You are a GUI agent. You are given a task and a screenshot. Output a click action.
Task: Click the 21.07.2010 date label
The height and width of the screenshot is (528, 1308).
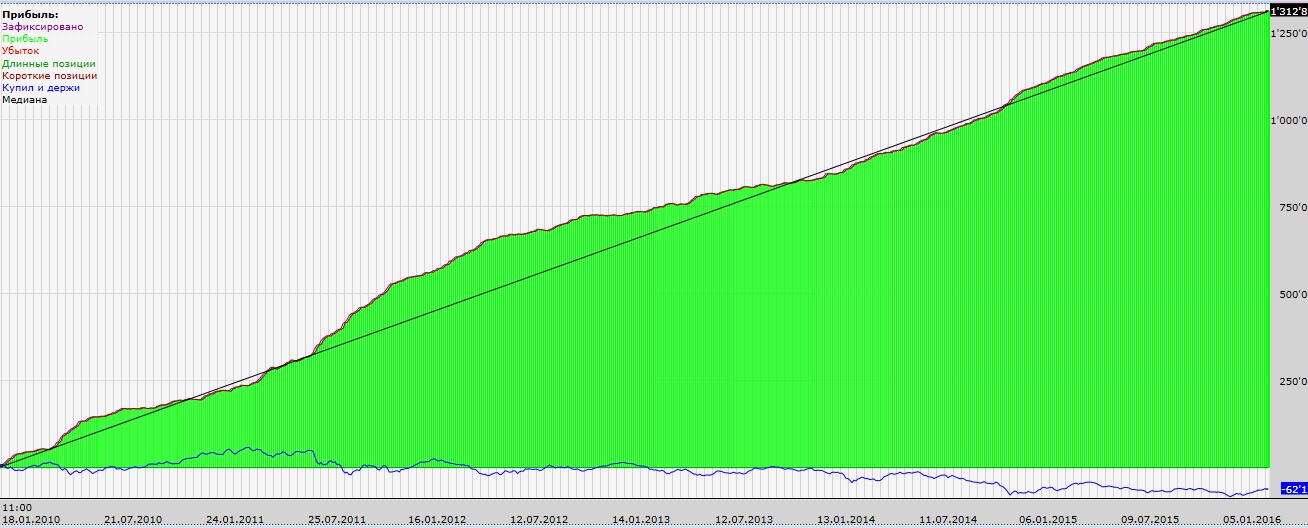[133, 520]
